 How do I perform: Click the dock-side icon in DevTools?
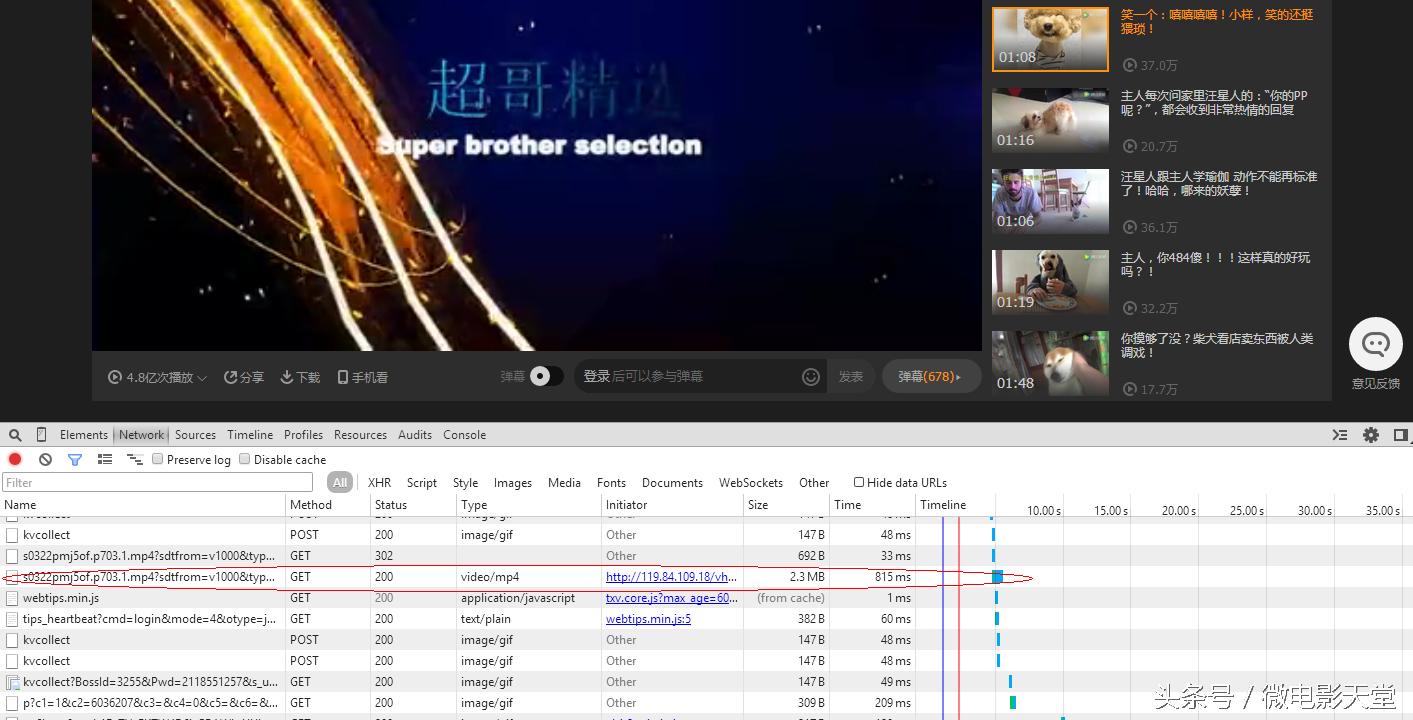(x=1401, y=435)
